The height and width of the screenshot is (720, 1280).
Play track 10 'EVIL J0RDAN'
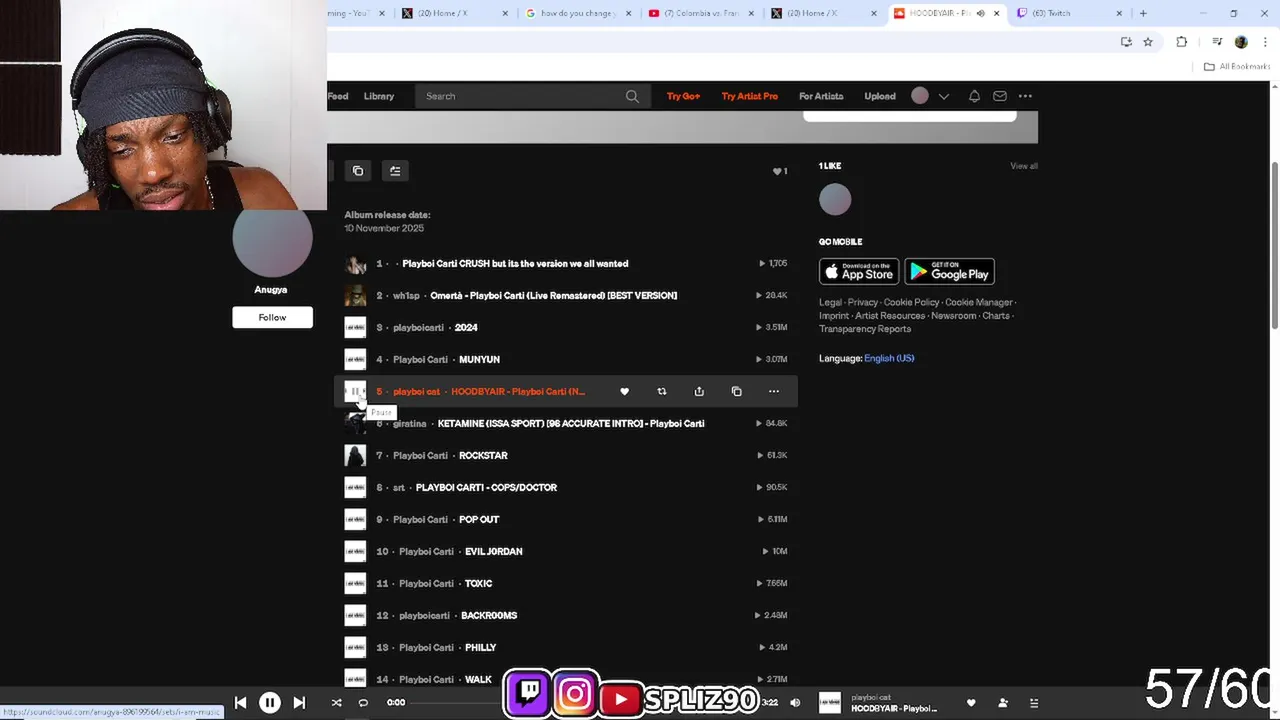(493, 551)
